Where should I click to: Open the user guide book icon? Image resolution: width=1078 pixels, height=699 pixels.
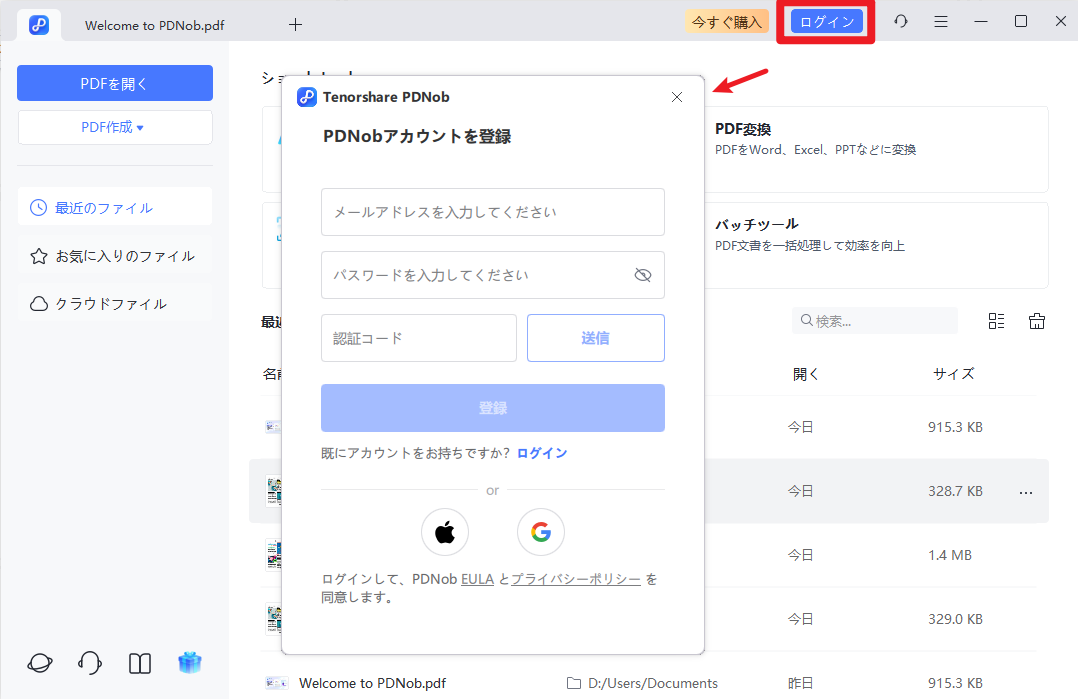point(139,663)
